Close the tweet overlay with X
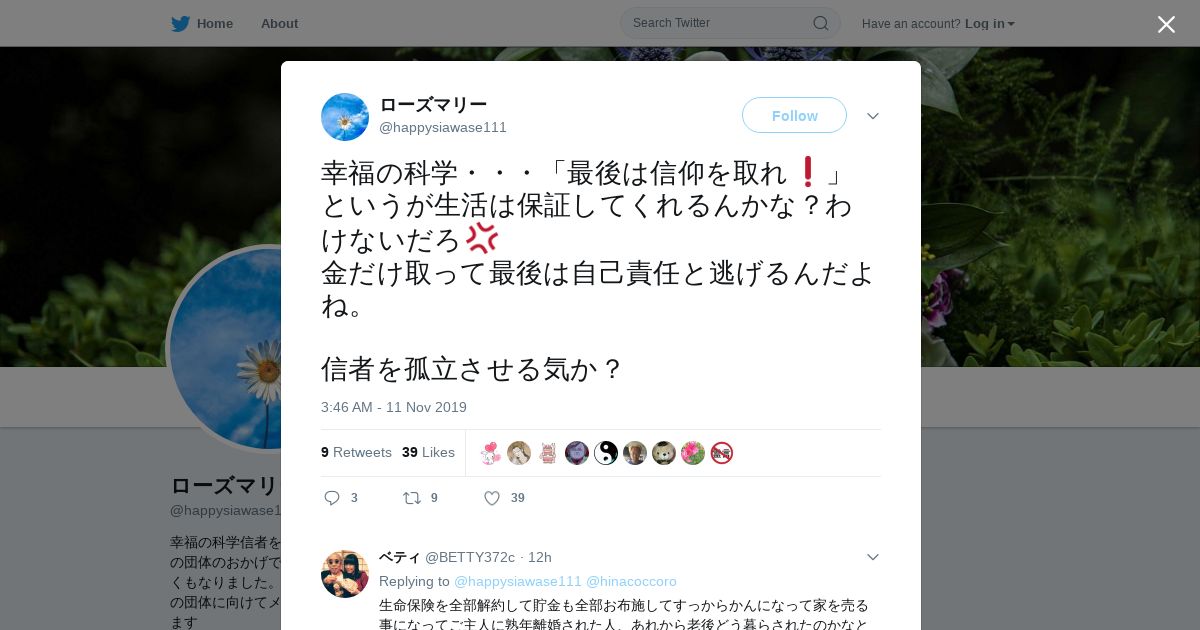The height and width of the screenshot is (630, 1200). [x=1166, y=24]
